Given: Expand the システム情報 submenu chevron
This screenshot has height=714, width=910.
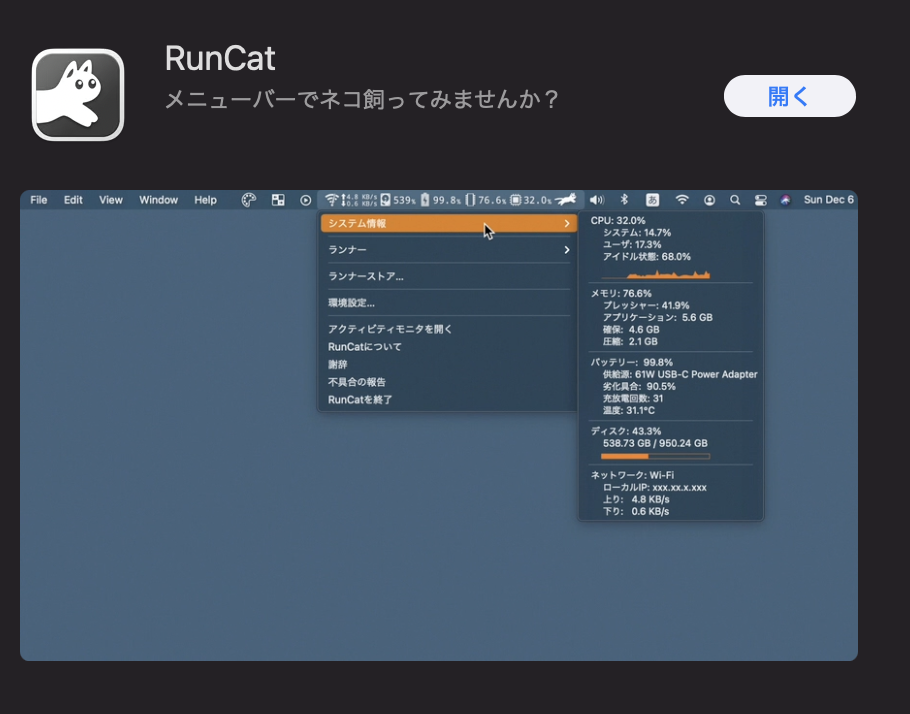Looking at the screenshot, I should pos(567,223).
